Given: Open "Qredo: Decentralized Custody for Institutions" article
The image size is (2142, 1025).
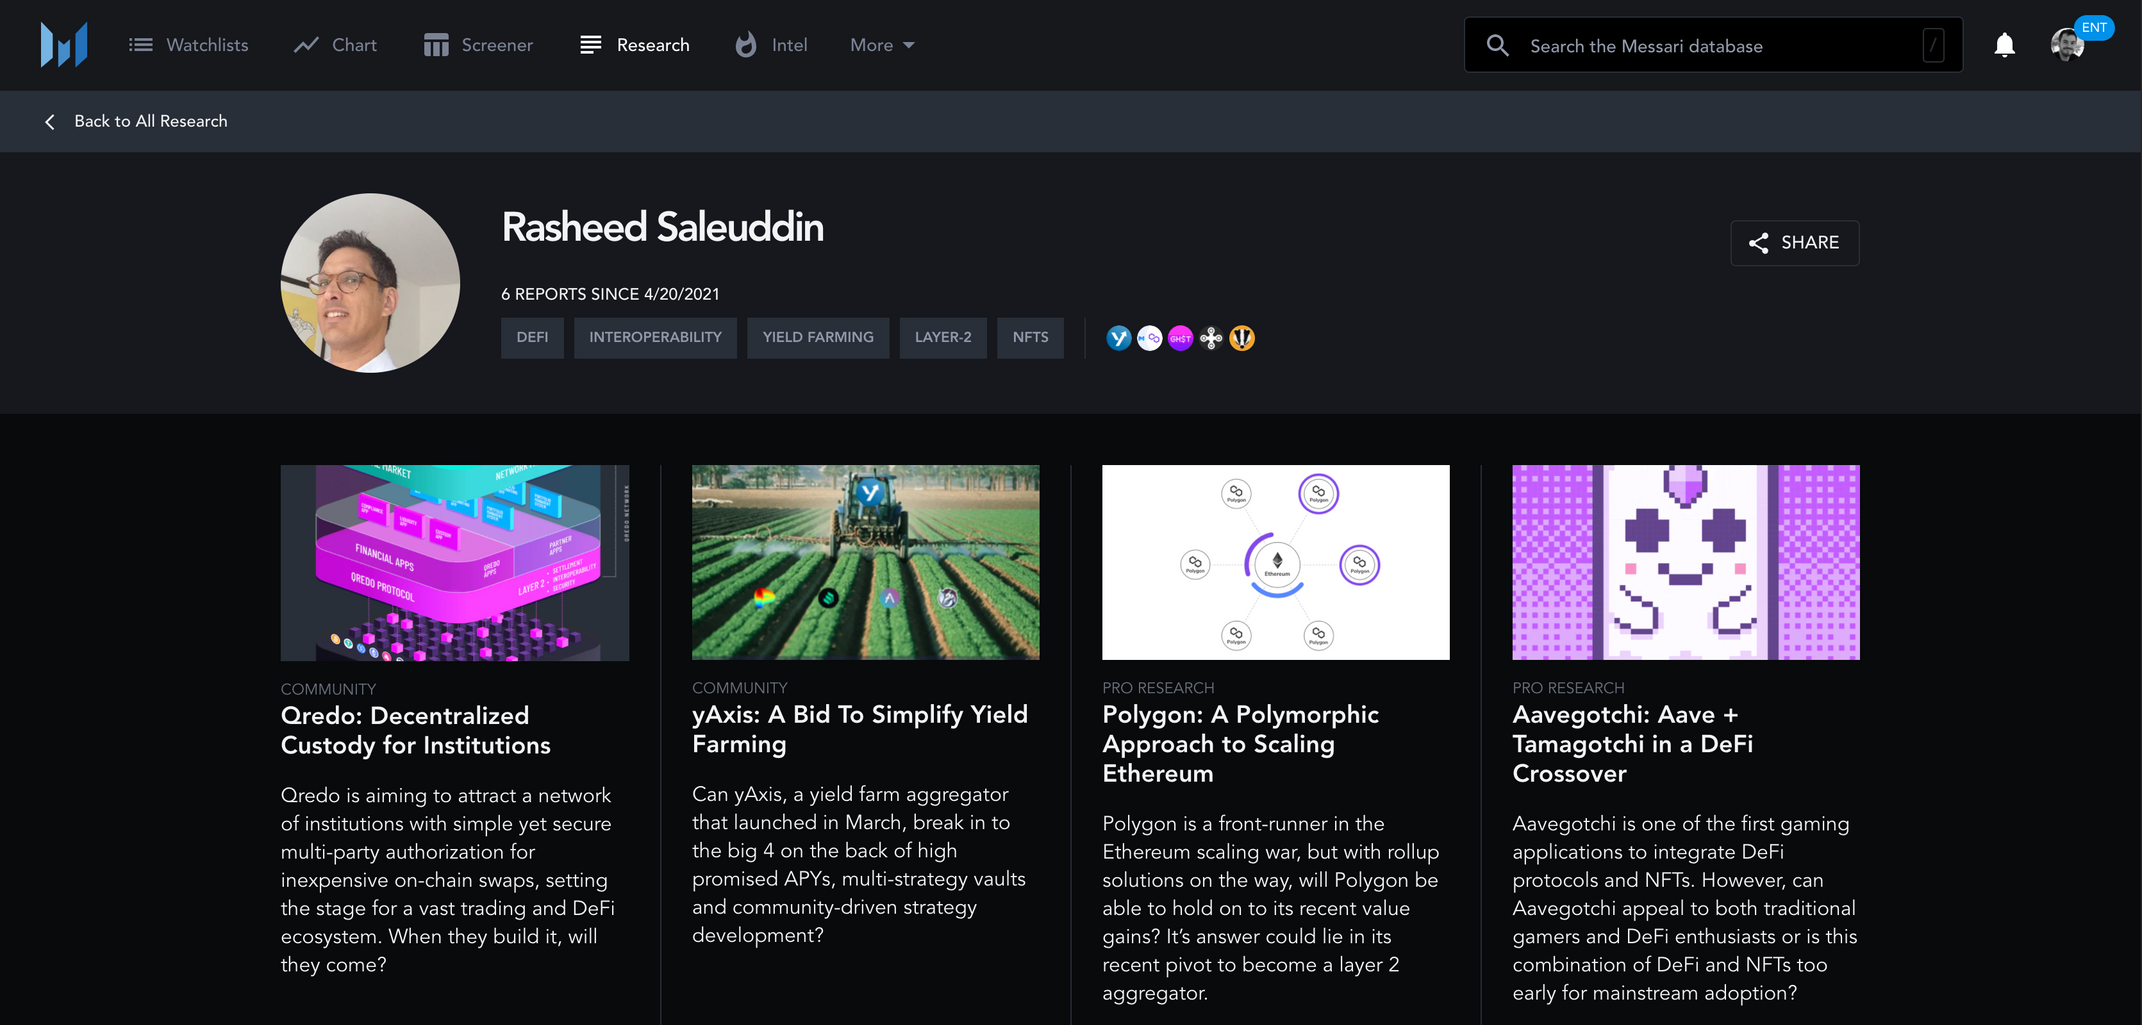Looking at the screenshot, I should pos(416,731).
